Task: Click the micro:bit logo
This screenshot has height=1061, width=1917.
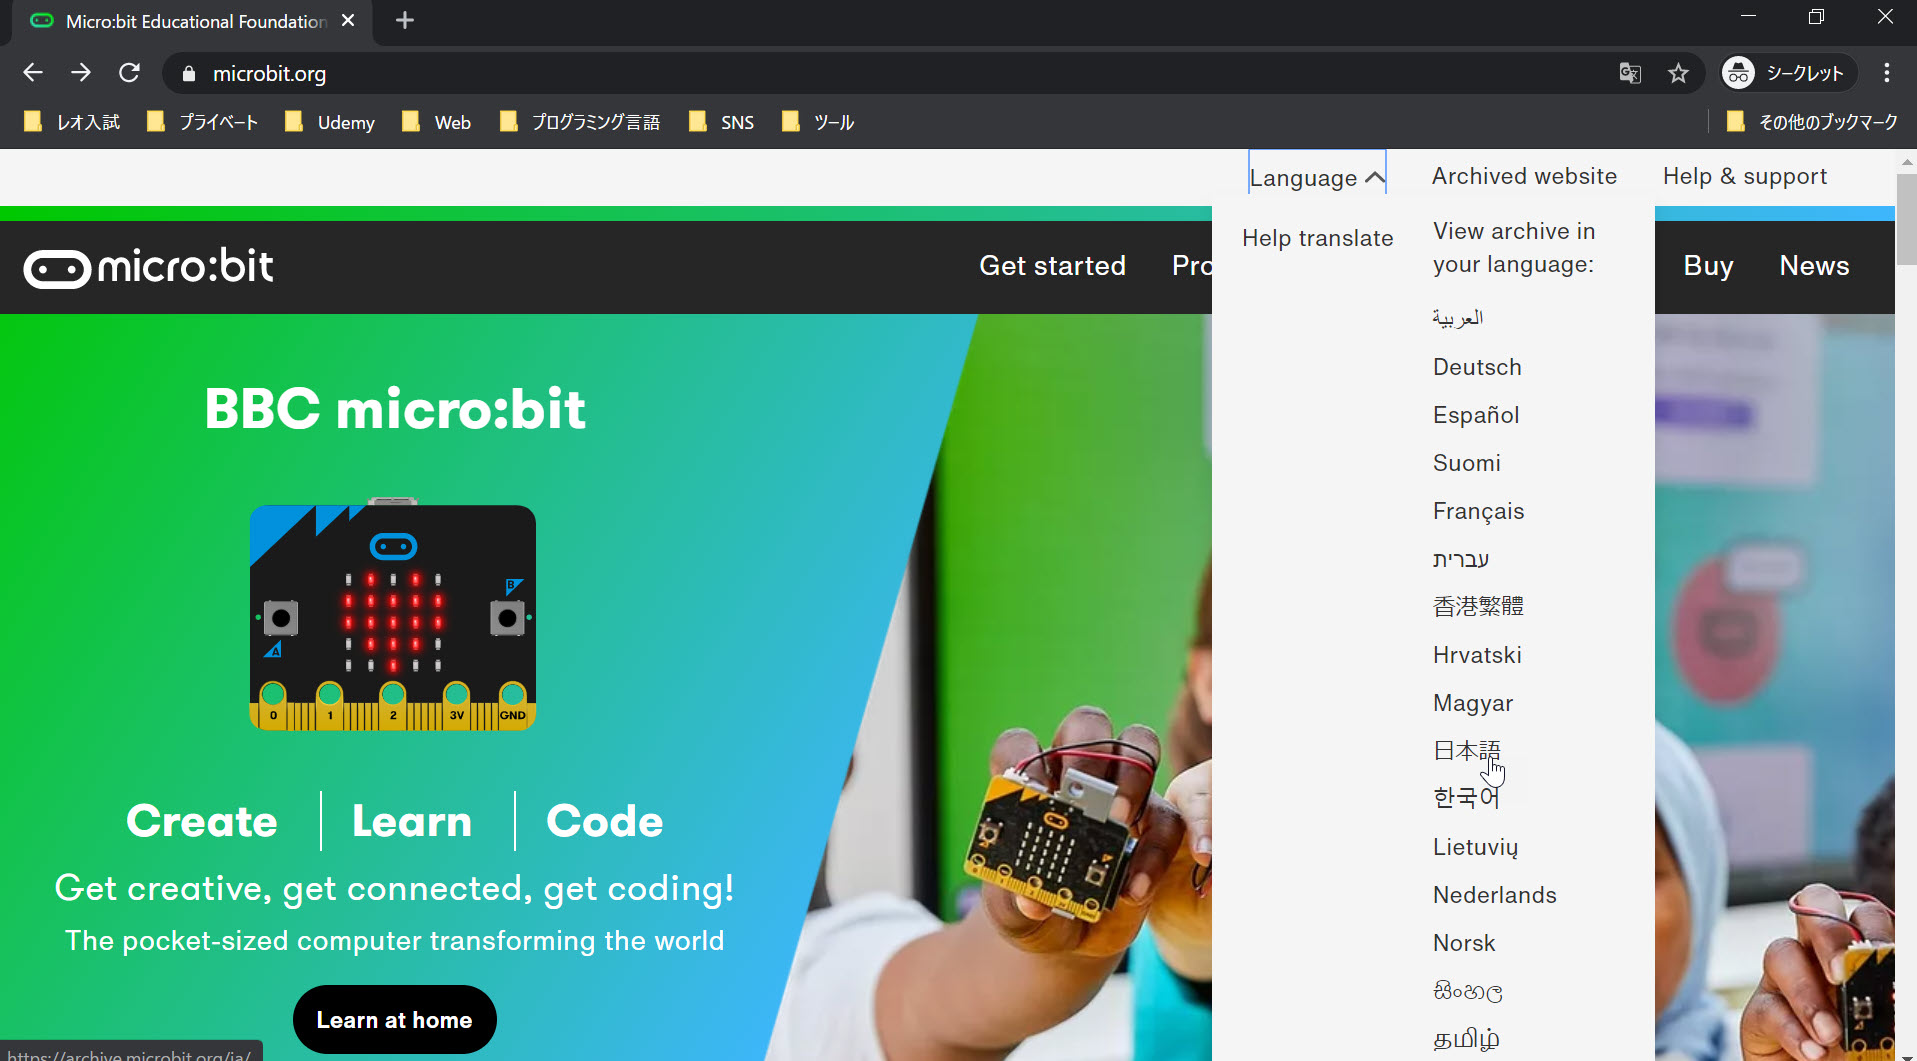Action: [x=148, y=267]
